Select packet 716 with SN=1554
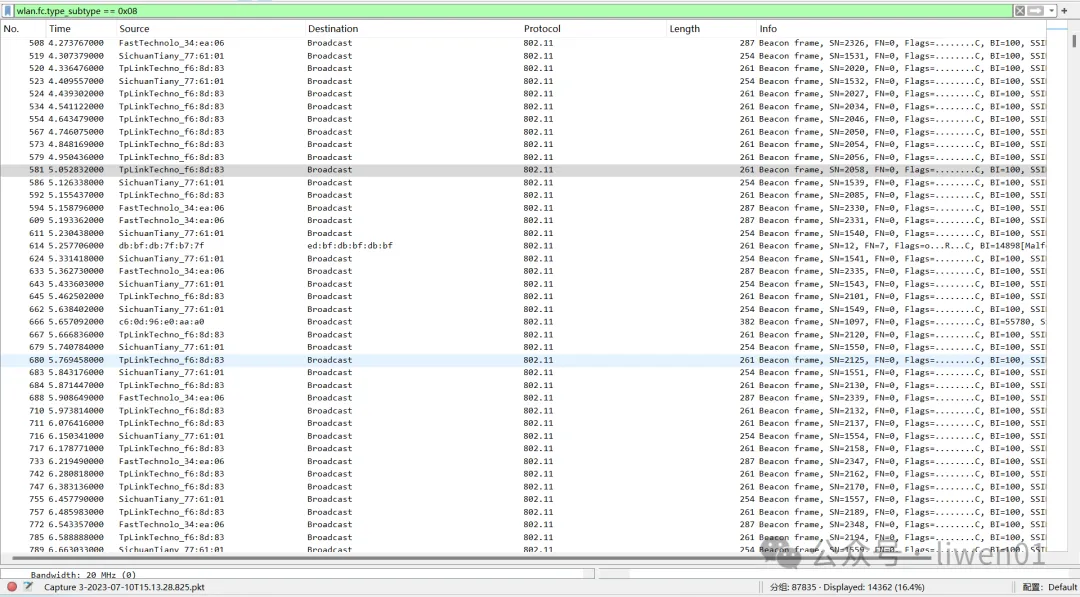Image resolution: width=1080 pixels, height=597 pixels. point(523,436)
